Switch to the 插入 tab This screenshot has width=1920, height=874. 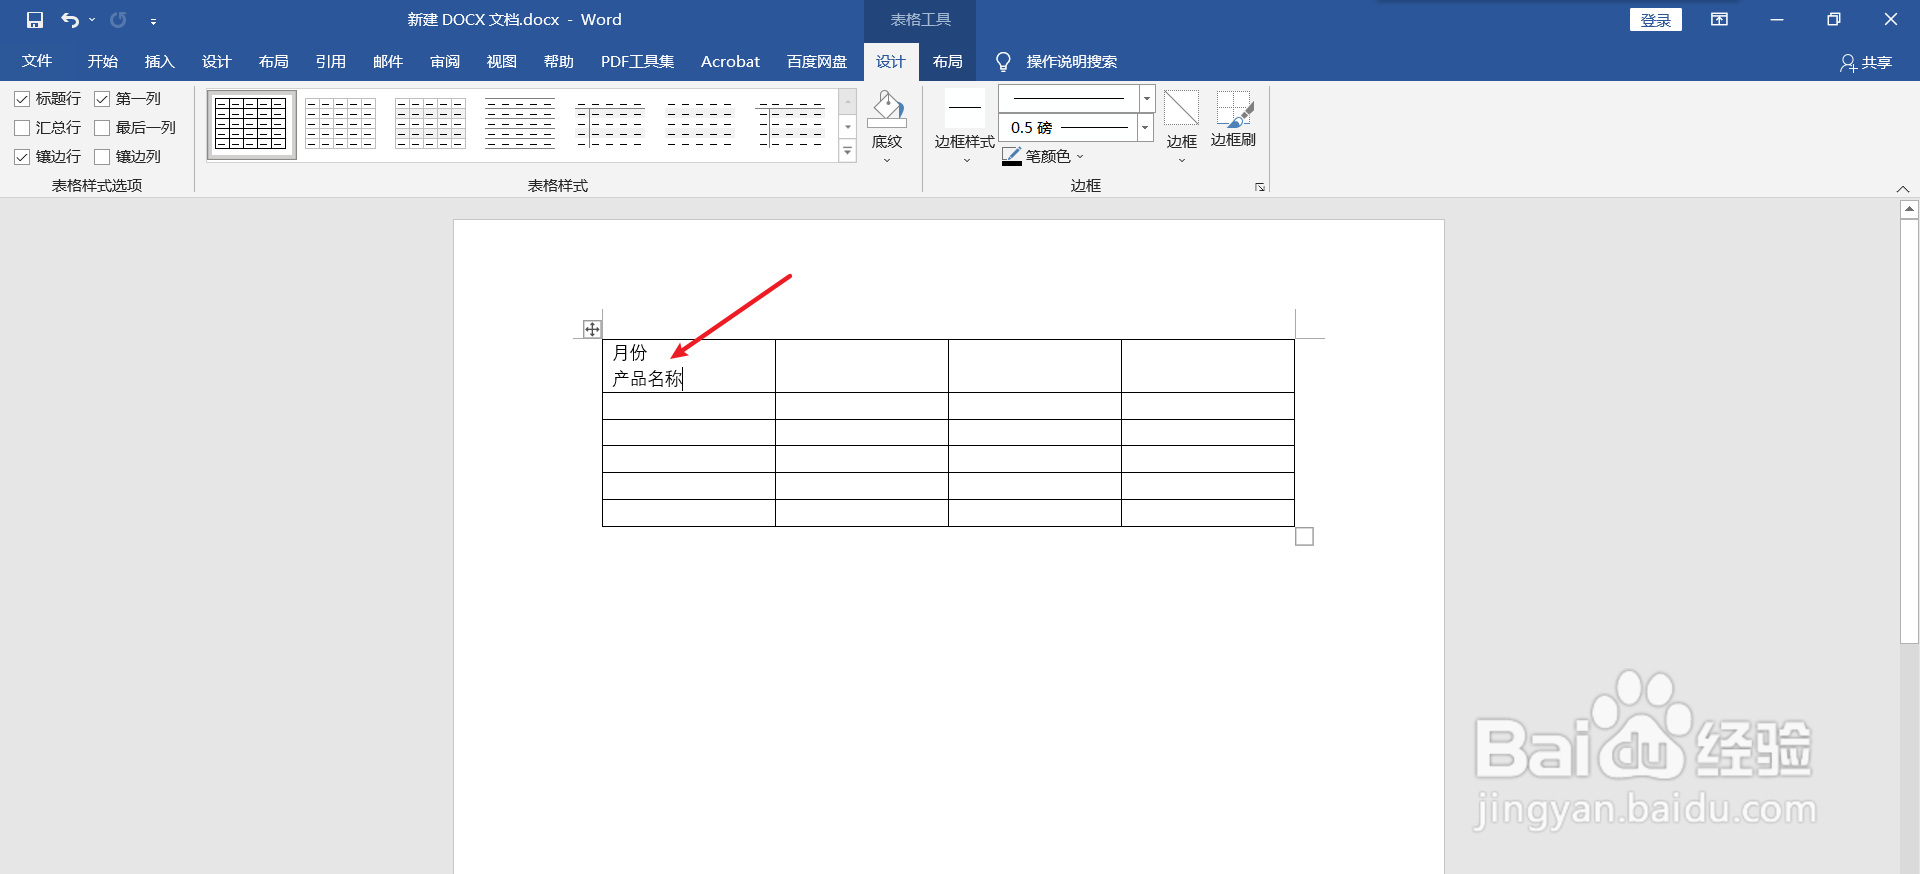click(x=159, y=62)
